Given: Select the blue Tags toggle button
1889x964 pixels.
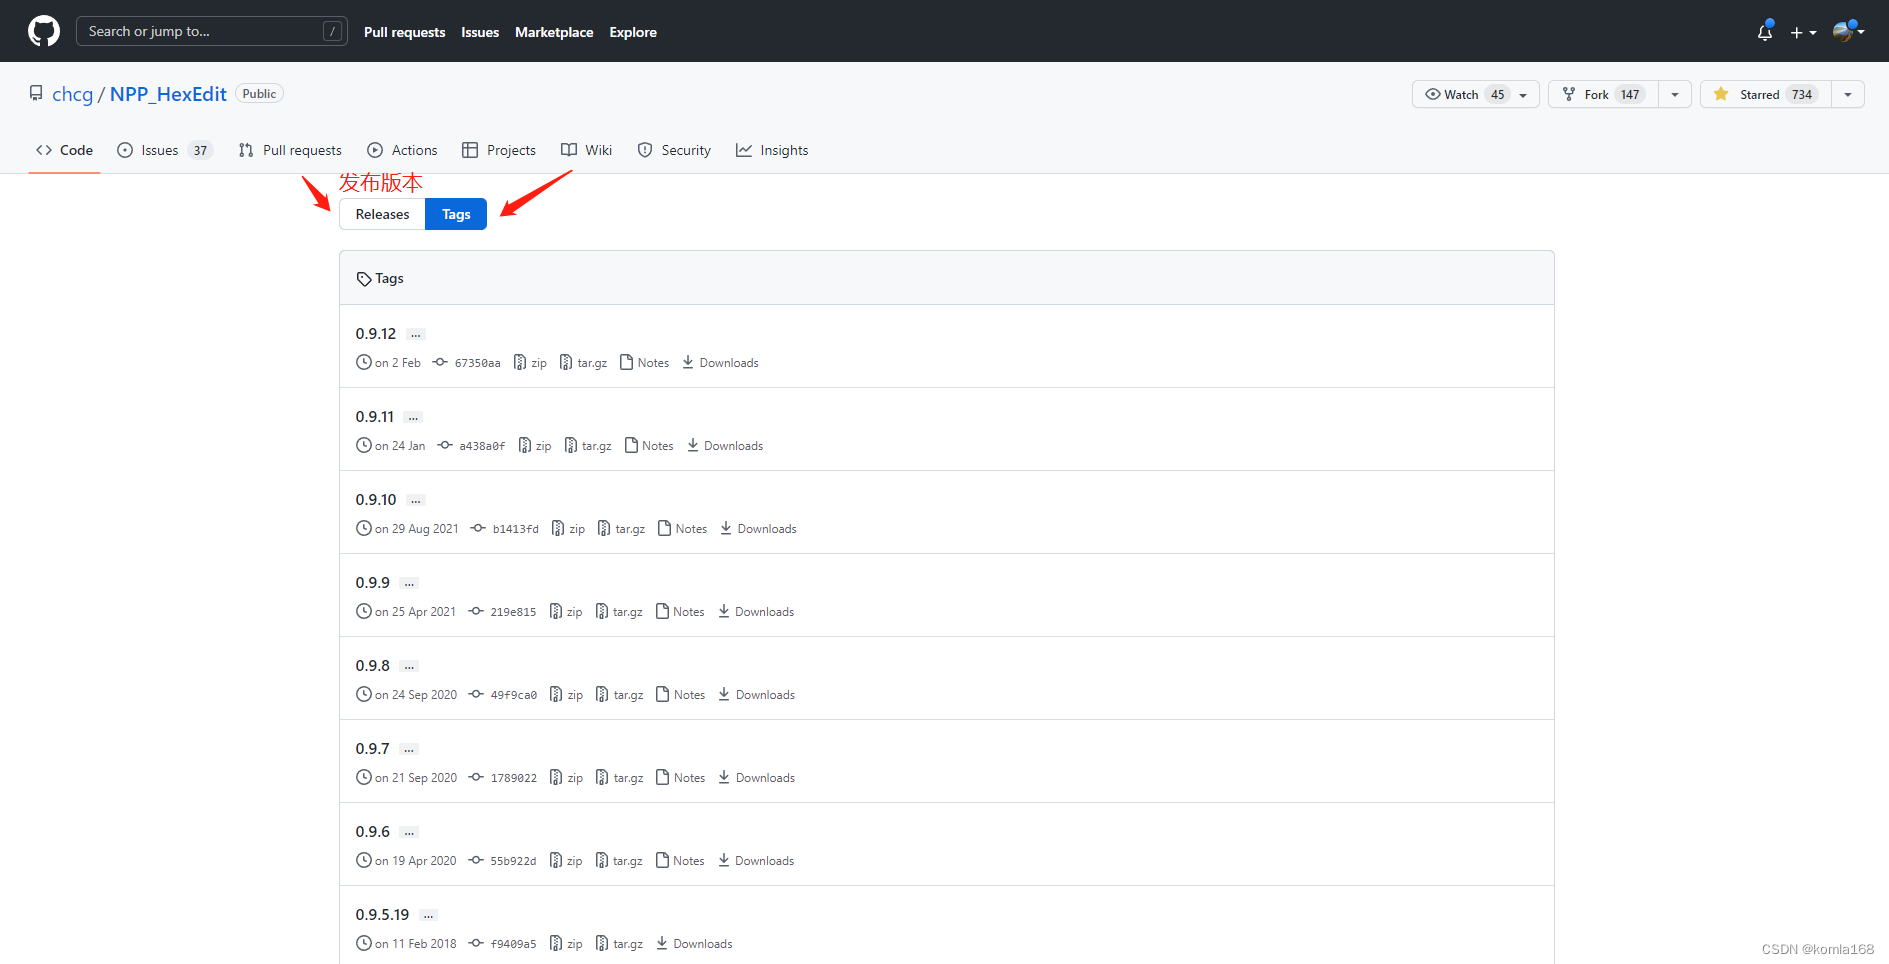Looking at the screenshot, I should pos(456,214).
